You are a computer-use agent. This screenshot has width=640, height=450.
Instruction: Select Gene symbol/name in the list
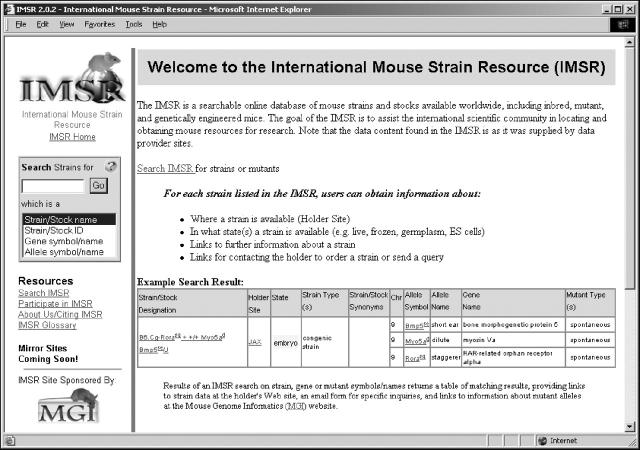tap(69, 241)
